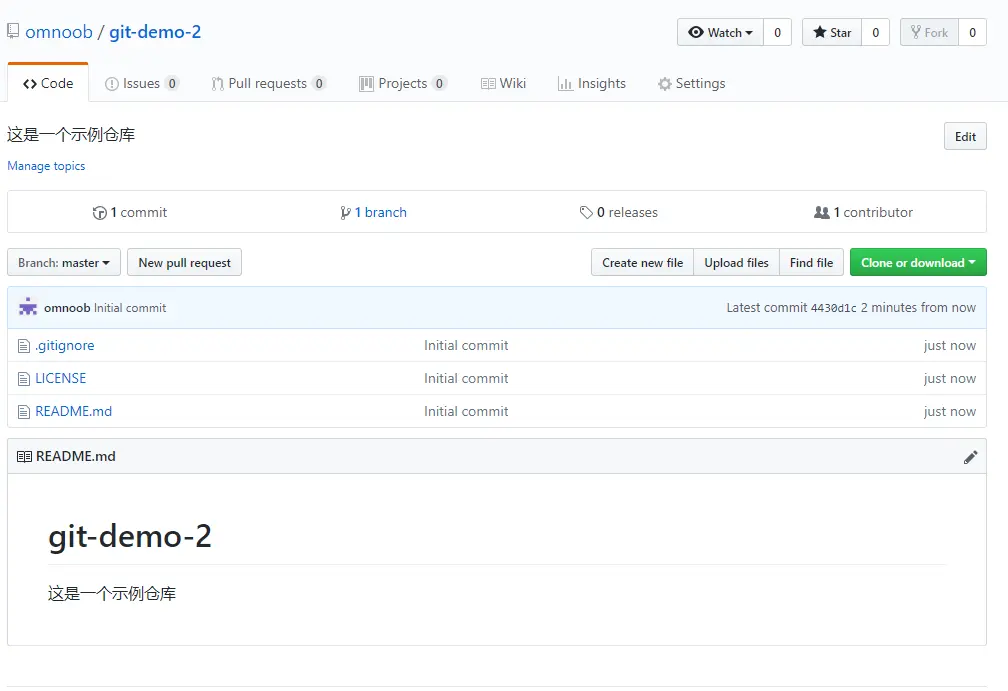Click the Issues exclamation icon
Screen dimensions: 1008x691
(112, 84)
